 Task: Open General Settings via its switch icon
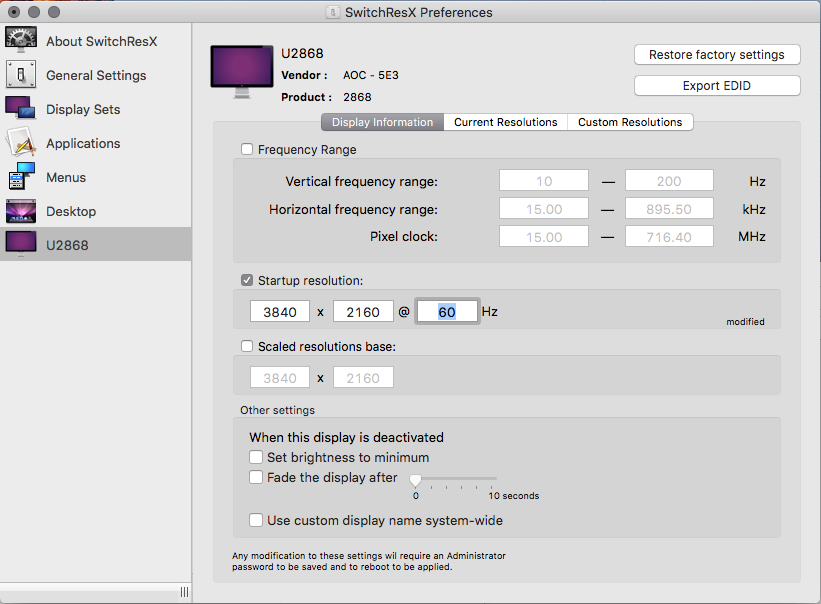(21, 75)
